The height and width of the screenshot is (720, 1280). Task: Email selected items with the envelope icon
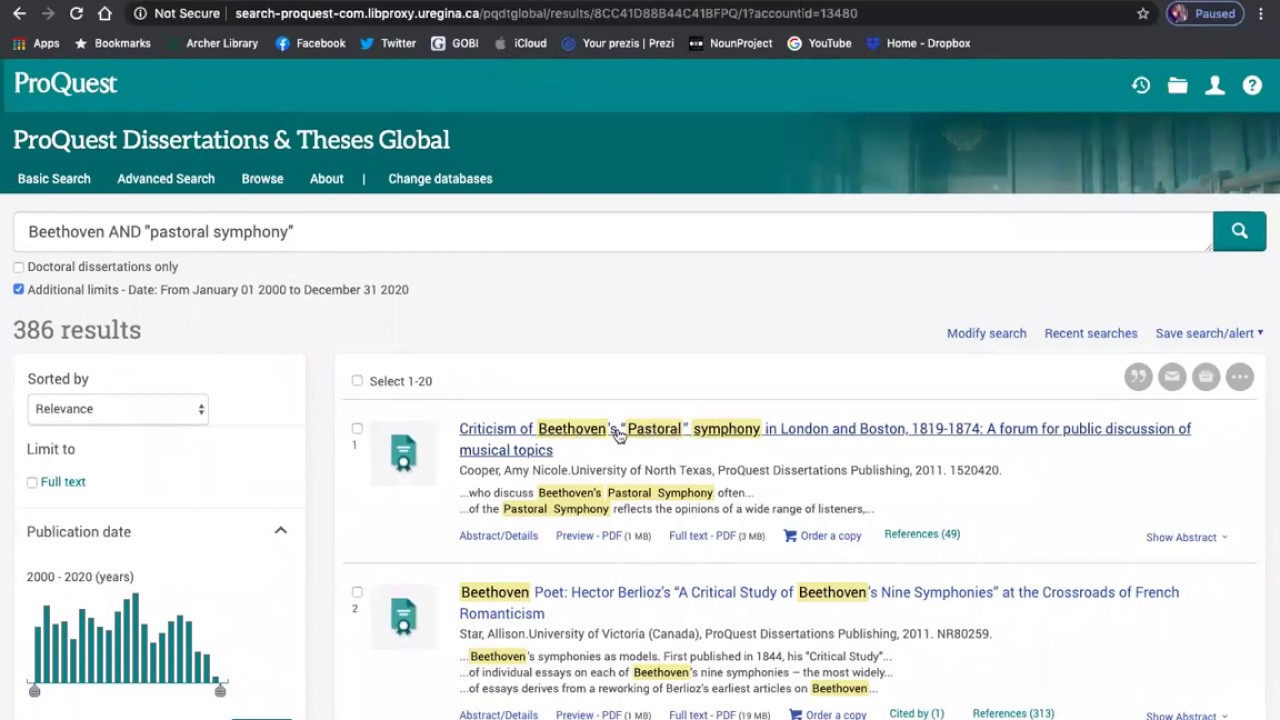(1172, 377)
